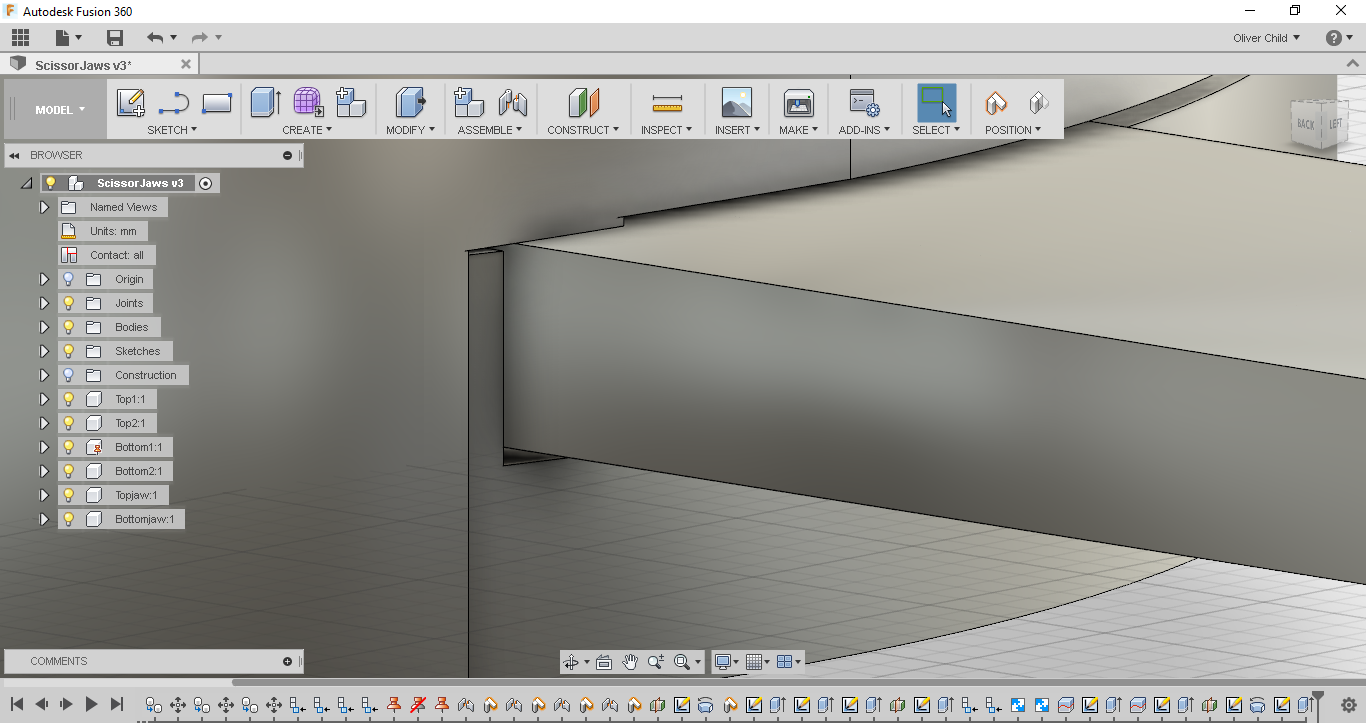Click the Save icon in the top bar
The image size is (1366, 723).
[x=115, y=38]
